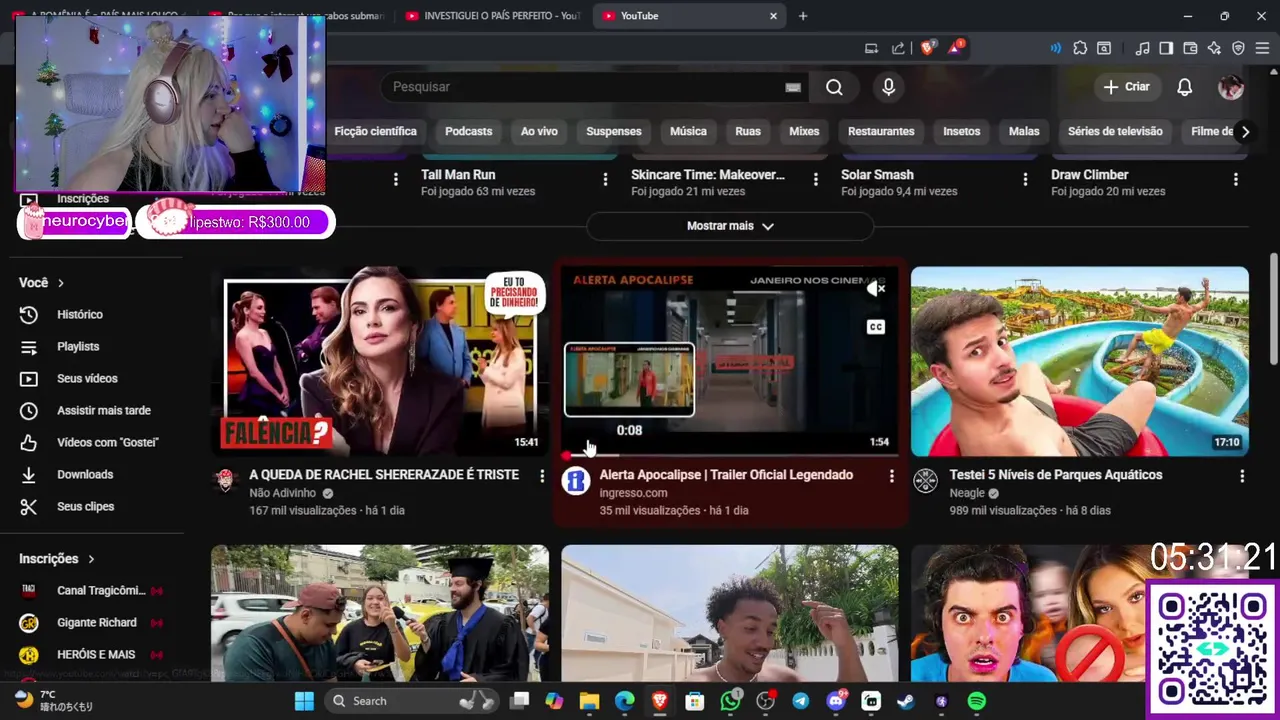
Task: Select the Música category chip
Action: pyautogui.click(x=688, y=131)
